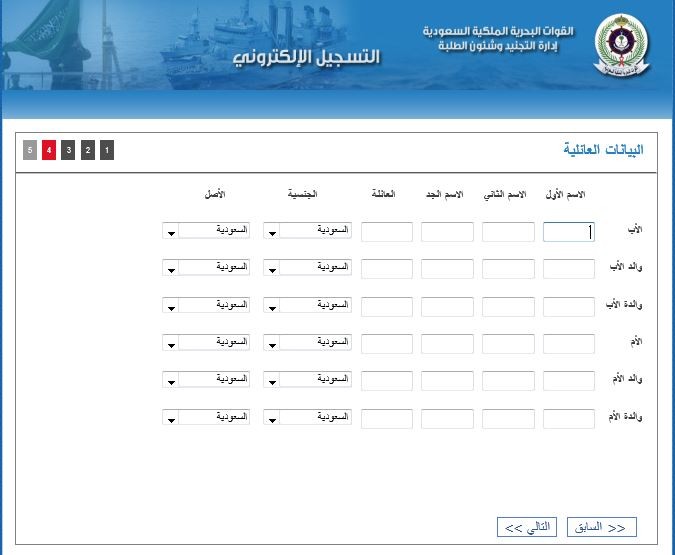This screenshot has height=555, width=675.
Task: Click the الجنسية column header
Action: 303,194
